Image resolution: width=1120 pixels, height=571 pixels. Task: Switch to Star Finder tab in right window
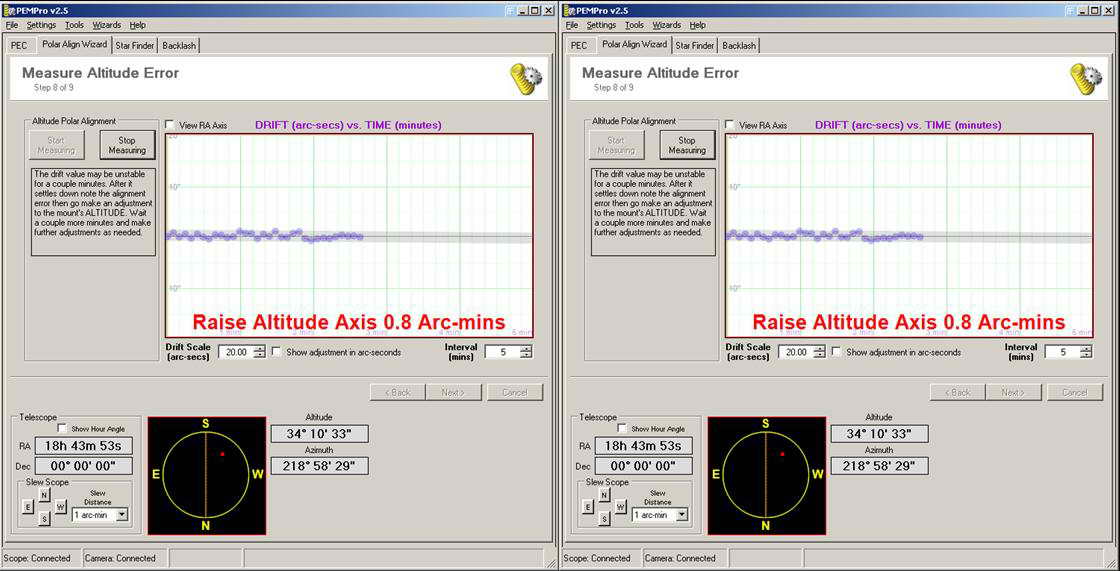tap(694, 46)
